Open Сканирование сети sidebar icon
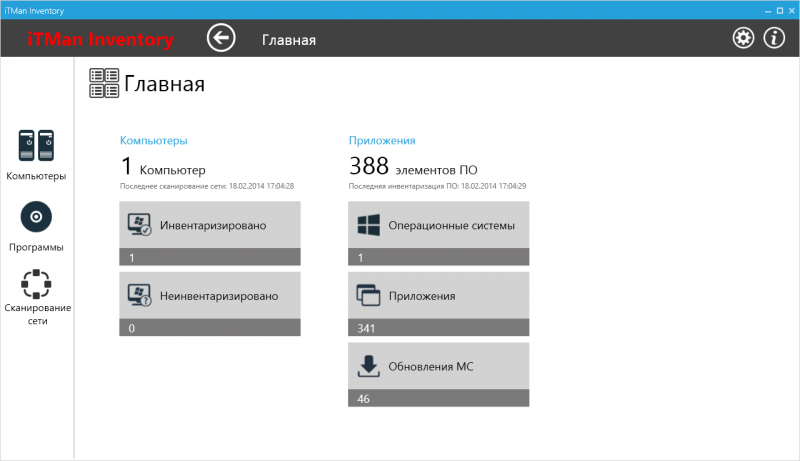 36,284
